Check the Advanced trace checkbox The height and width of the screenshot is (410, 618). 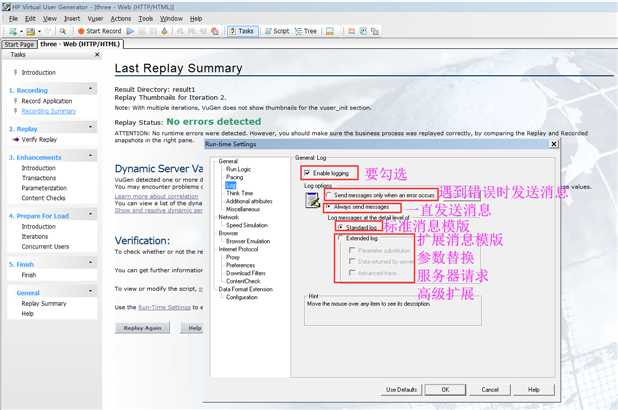coord(352,272)
